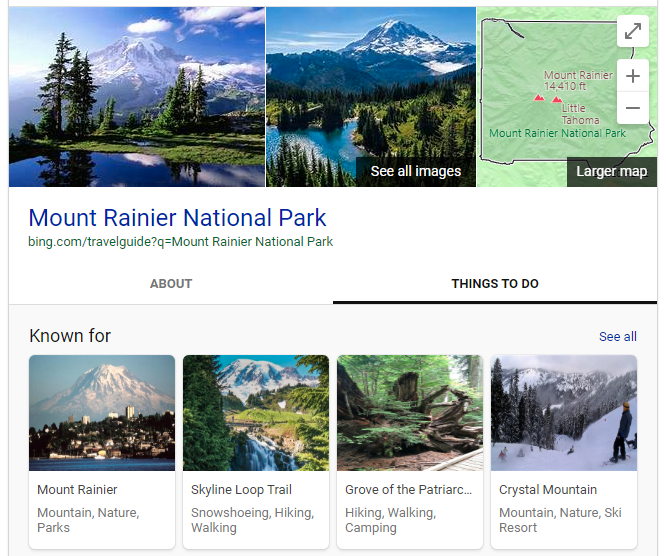Click the Little Tahoma peak marker on map

557,100
